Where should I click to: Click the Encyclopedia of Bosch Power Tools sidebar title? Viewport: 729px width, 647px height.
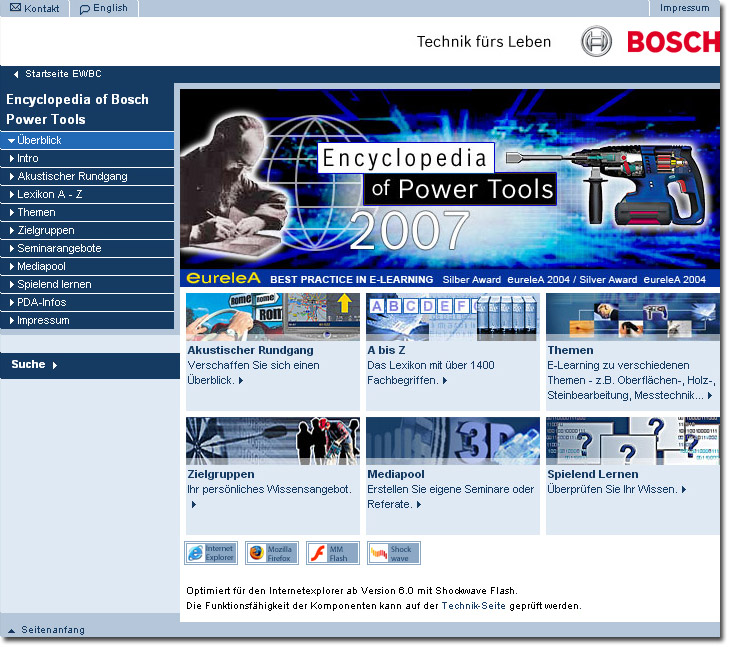[x=77, y=110]
